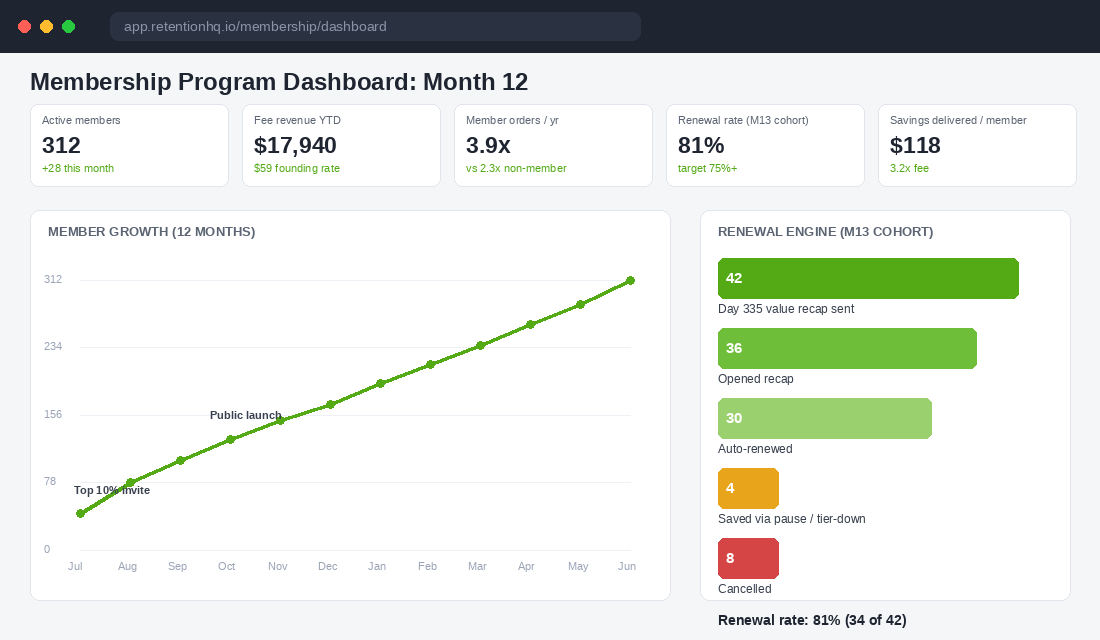The height and width of the screenshot is (640, 1100).
Task: Click the 36 green funnel bar
Action: pos(847,349)
